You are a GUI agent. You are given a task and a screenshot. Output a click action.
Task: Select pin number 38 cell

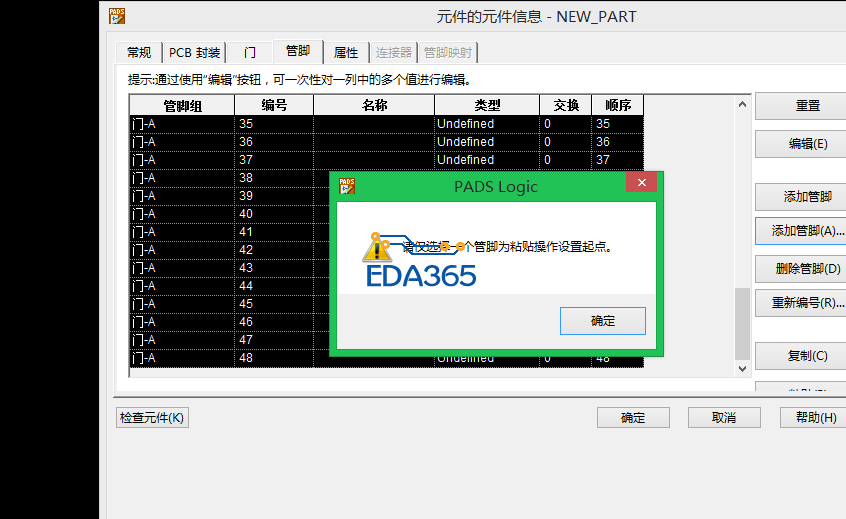274,178
